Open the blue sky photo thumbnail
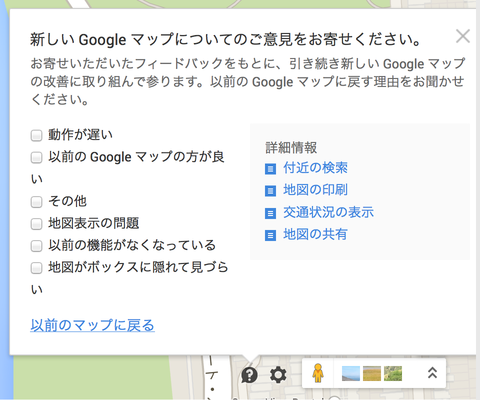 tap(351, 373)
